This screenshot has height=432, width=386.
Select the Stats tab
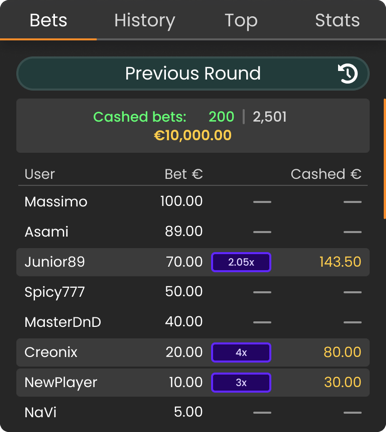pos(337,20)
